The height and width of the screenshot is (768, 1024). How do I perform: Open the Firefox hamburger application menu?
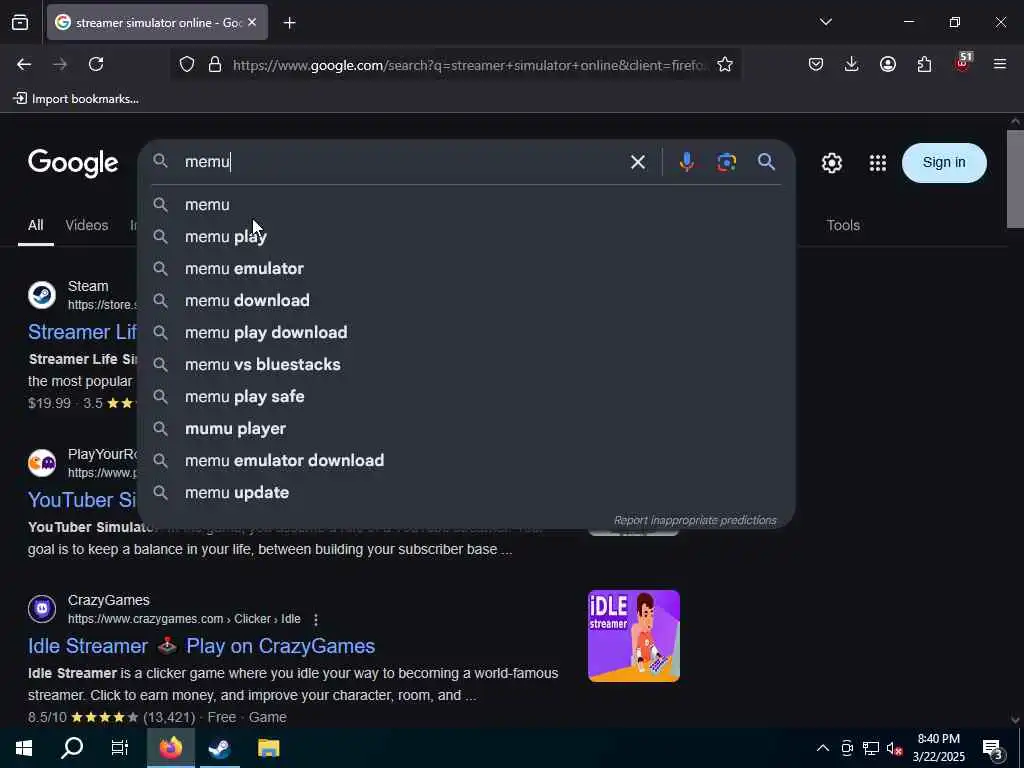[x=999, y=64]
